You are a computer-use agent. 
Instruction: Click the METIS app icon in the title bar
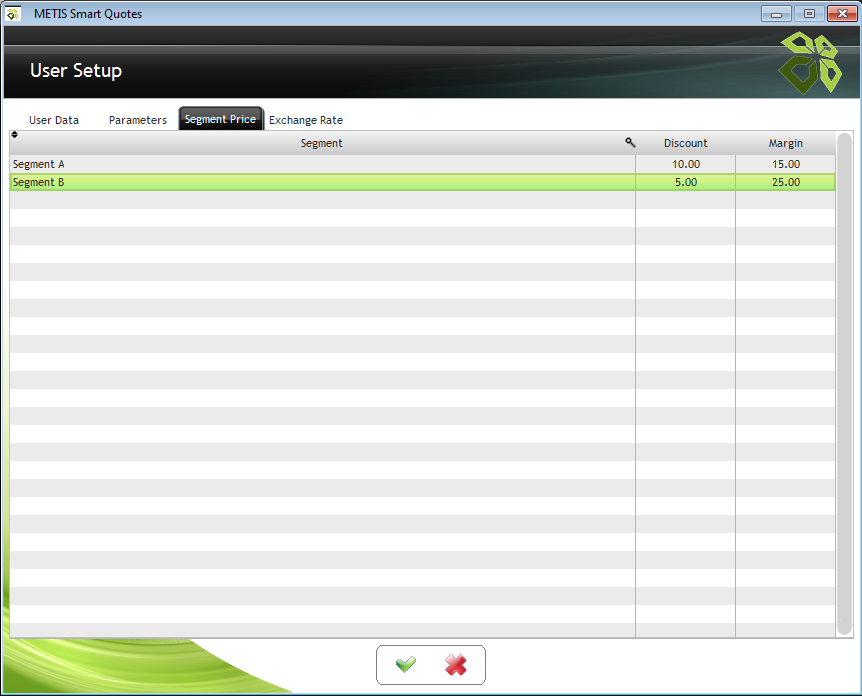[13, 13]
